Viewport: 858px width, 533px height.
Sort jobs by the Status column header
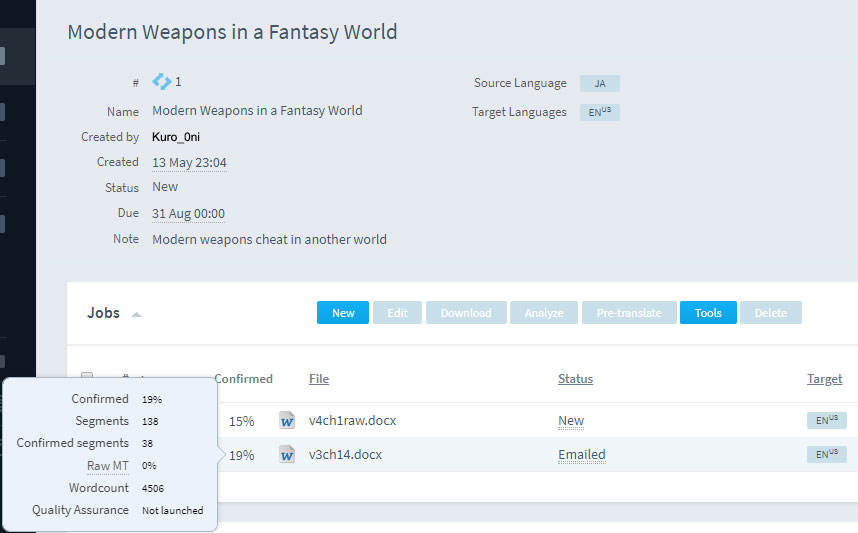pos(575,379)
